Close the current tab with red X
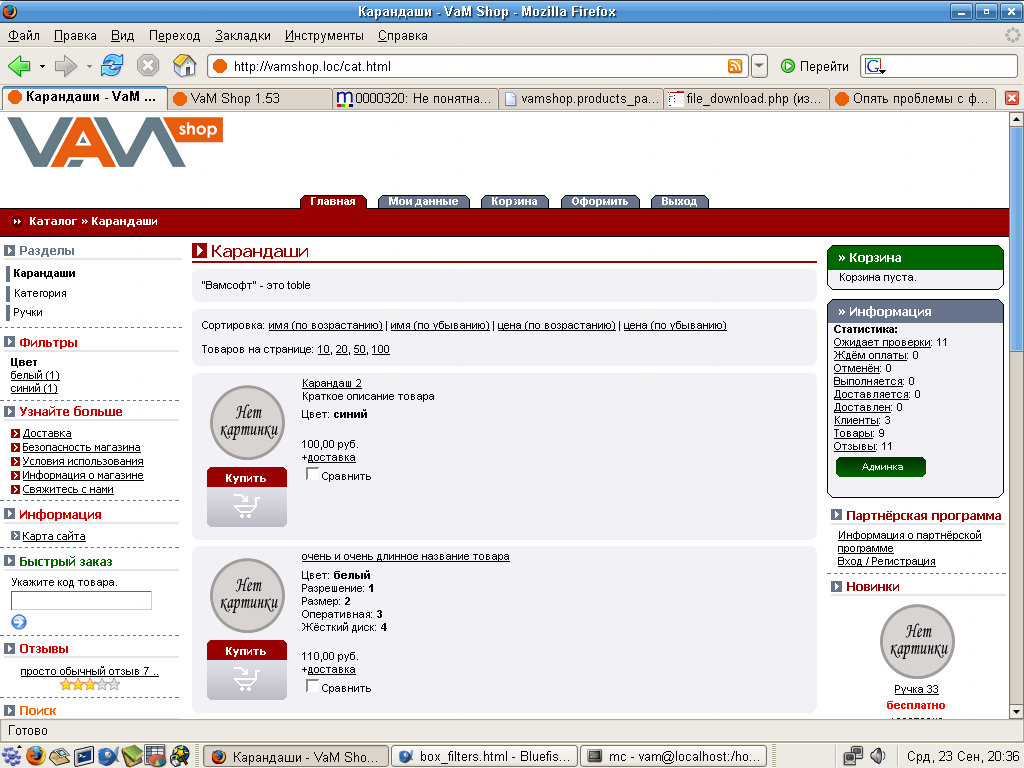1024x768 pixels. (x=1011, y=98)
